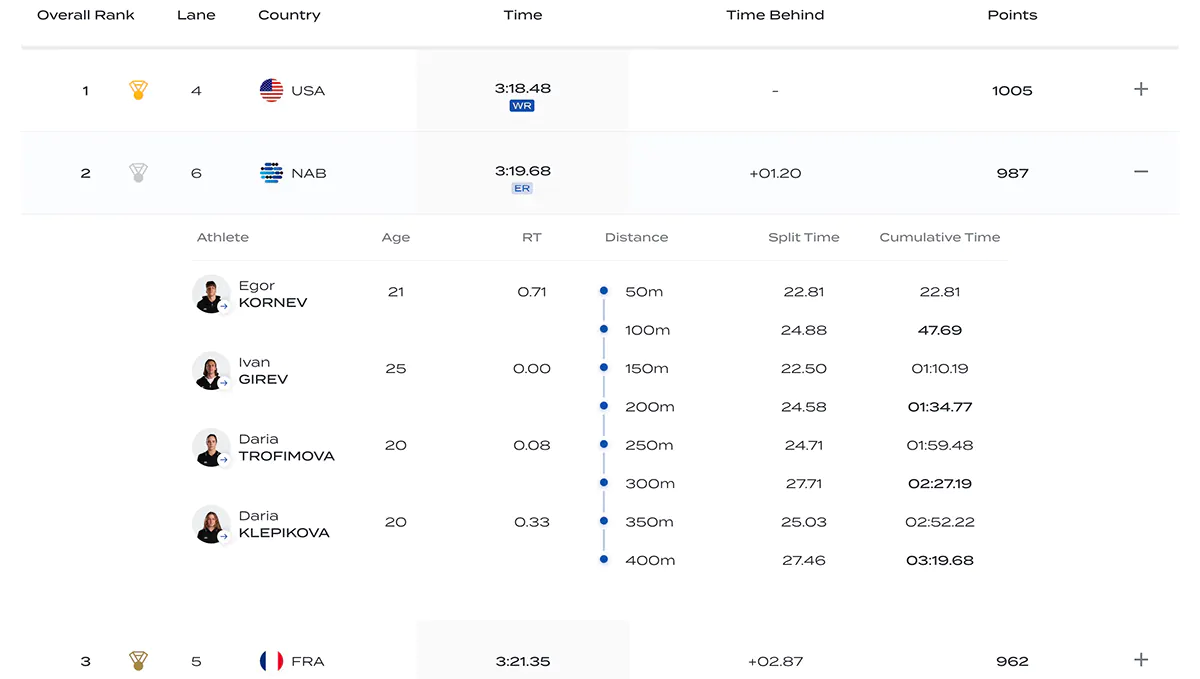The height and width of the screenshot is (679, 1200).
Task: Click Daria Trofimova's name link
Action: coord(286,448)
